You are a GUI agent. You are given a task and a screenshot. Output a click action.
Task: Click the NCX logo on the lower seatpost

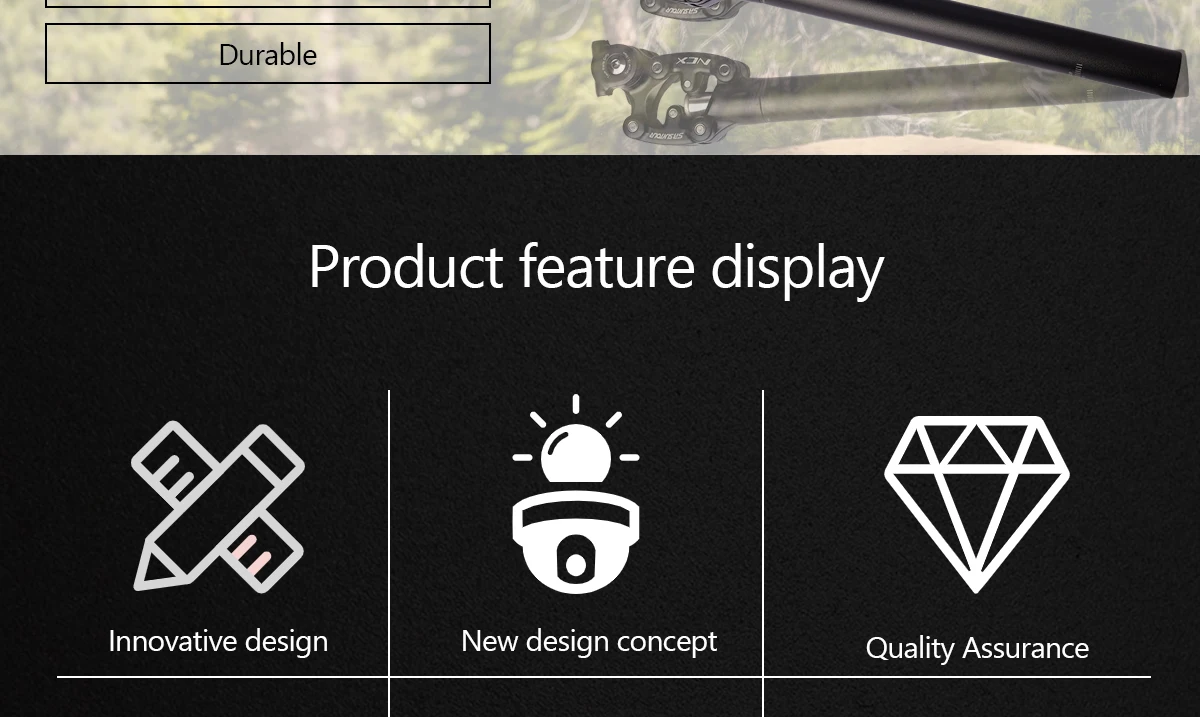click(x=690, y=61)
